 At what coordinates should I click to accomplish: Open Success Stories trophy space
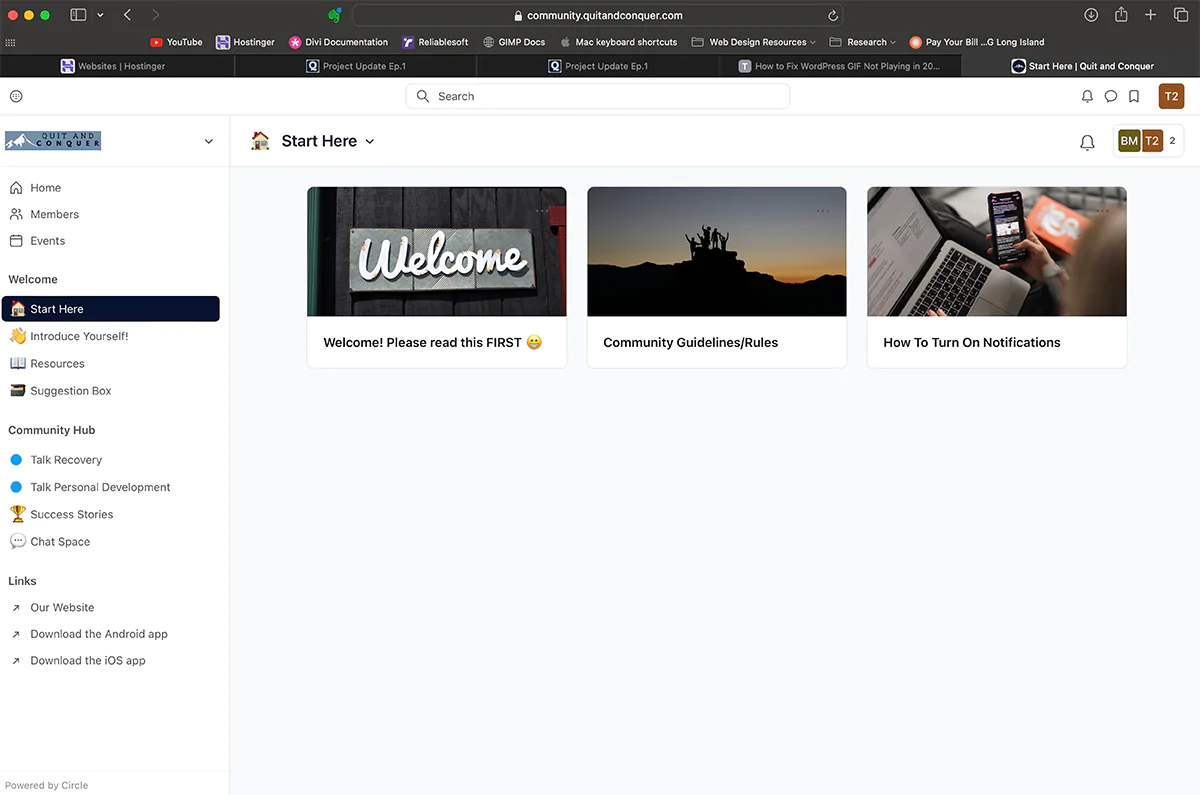click(71, 514)
